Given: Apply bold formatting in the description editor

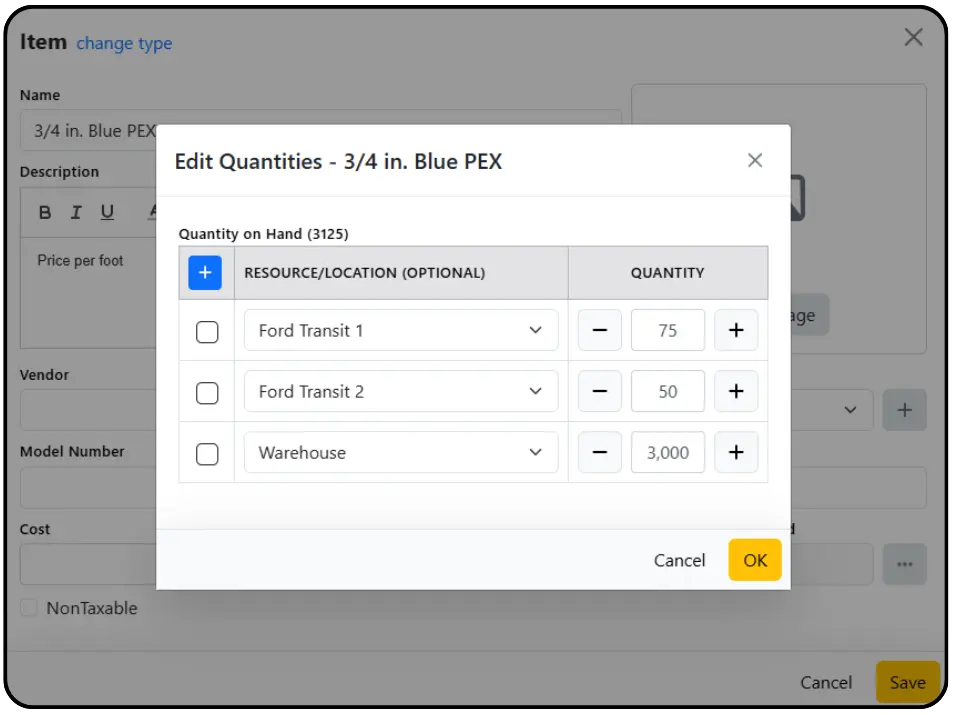Looking at the screenshot, I should [43, 211].
